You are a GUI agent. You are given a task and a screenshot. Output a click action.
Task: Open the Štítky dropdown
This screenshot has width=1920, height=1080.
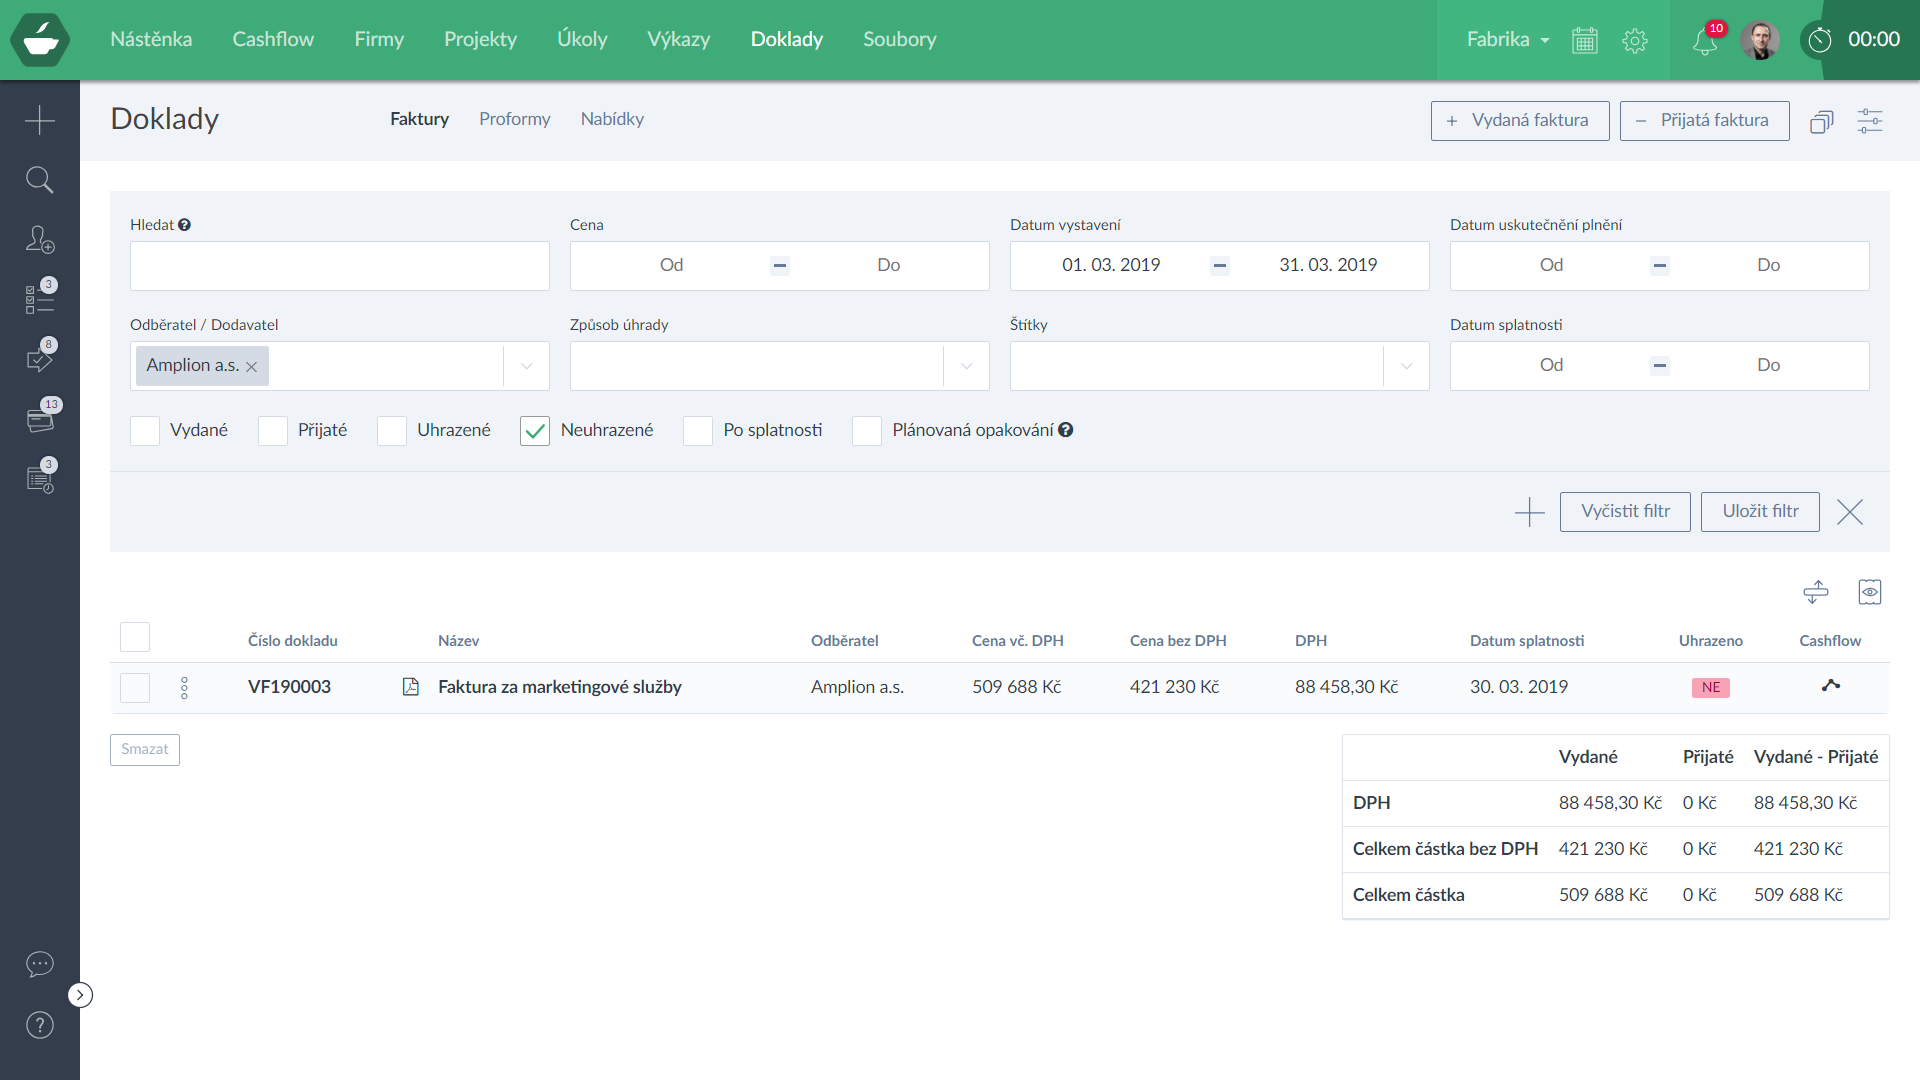[x=1406, y=366]
